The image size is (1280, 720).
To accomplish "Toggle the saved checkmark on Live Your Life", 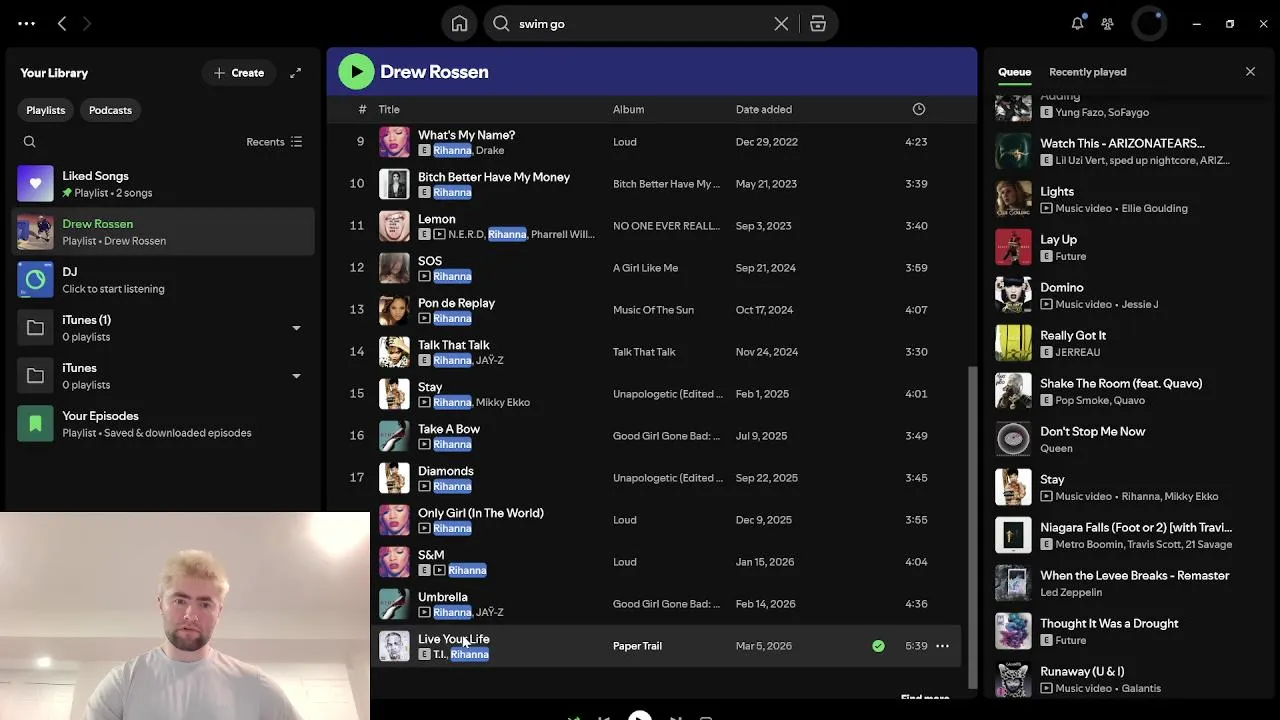I will pyautogui.click(x=878, y=646).
